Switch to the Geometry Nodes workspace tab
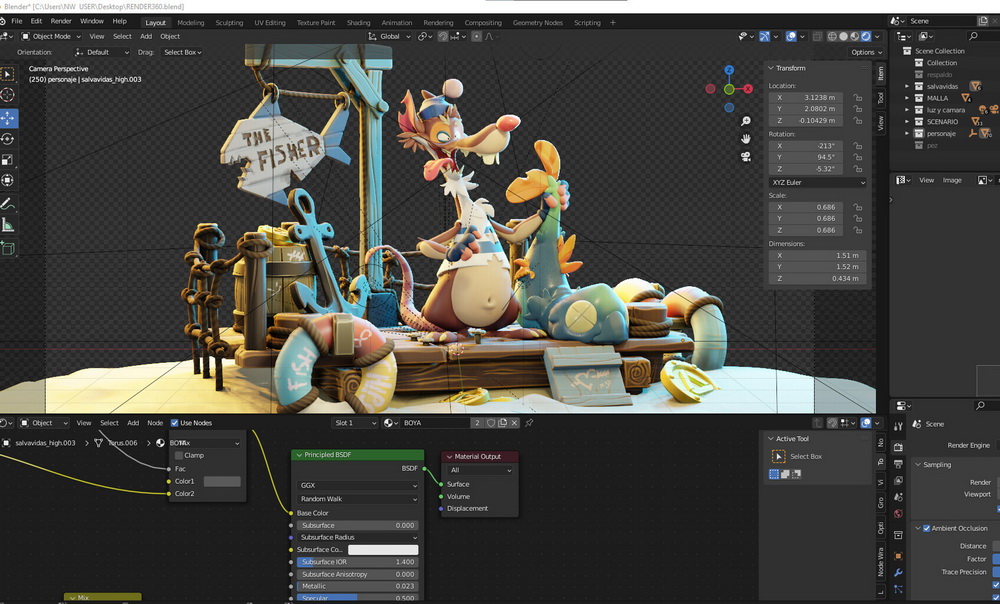Screen dimensions: 1000x604 click(x=538, y=22)
